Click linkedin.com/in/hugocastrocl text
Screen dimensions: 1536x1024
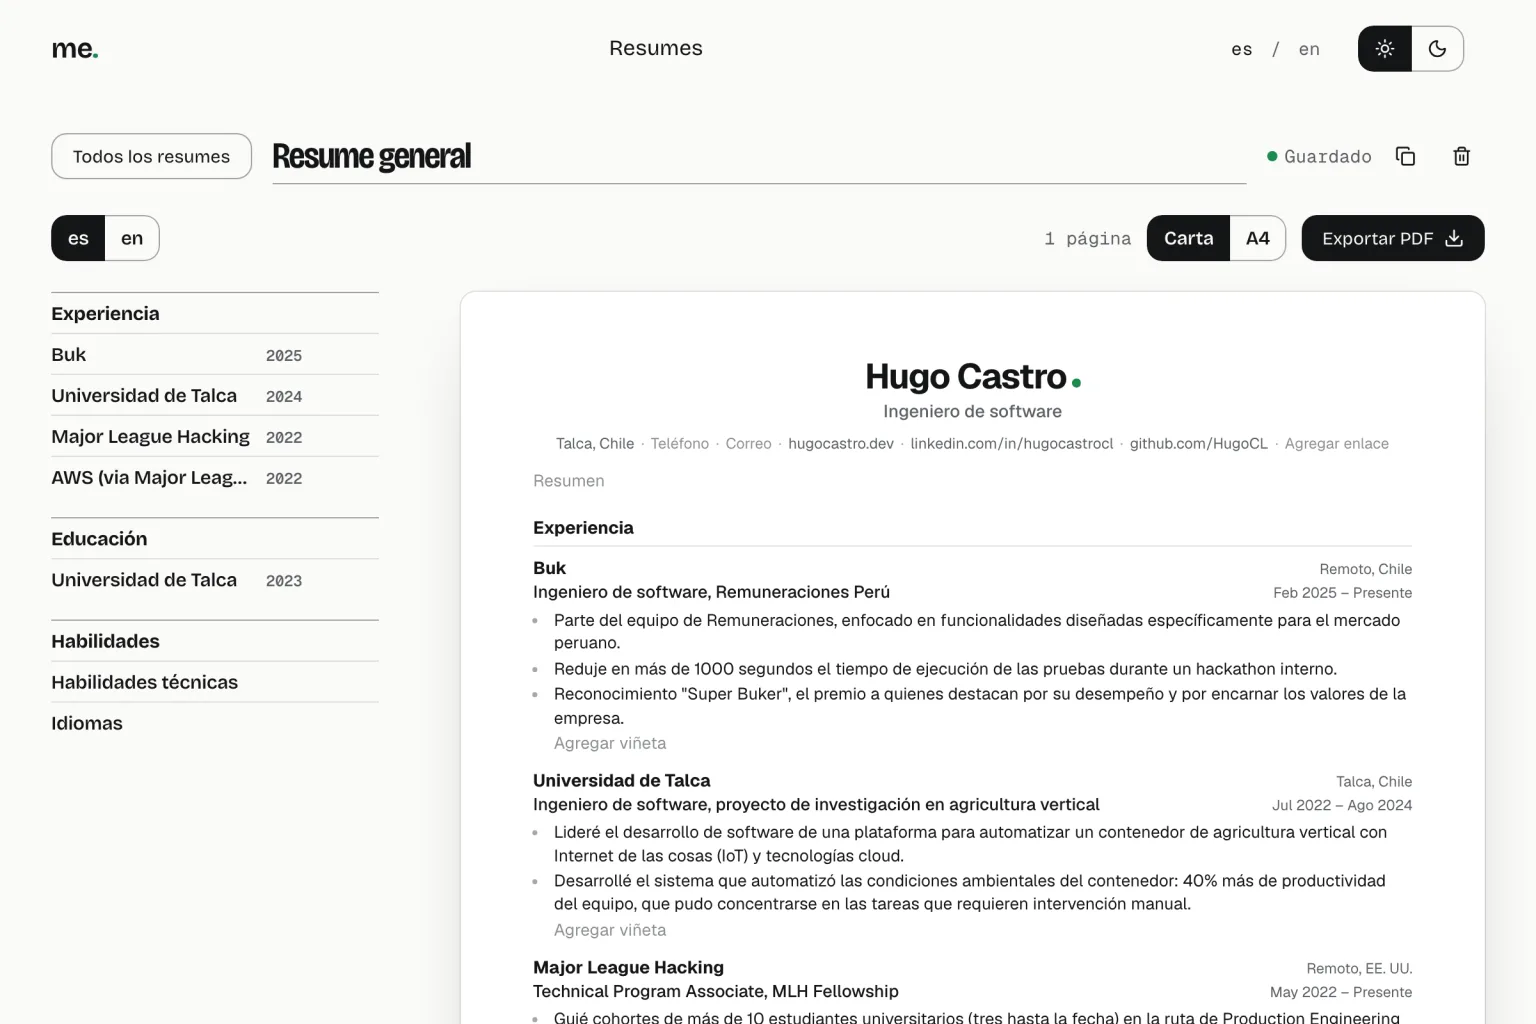click(1012, 443)
